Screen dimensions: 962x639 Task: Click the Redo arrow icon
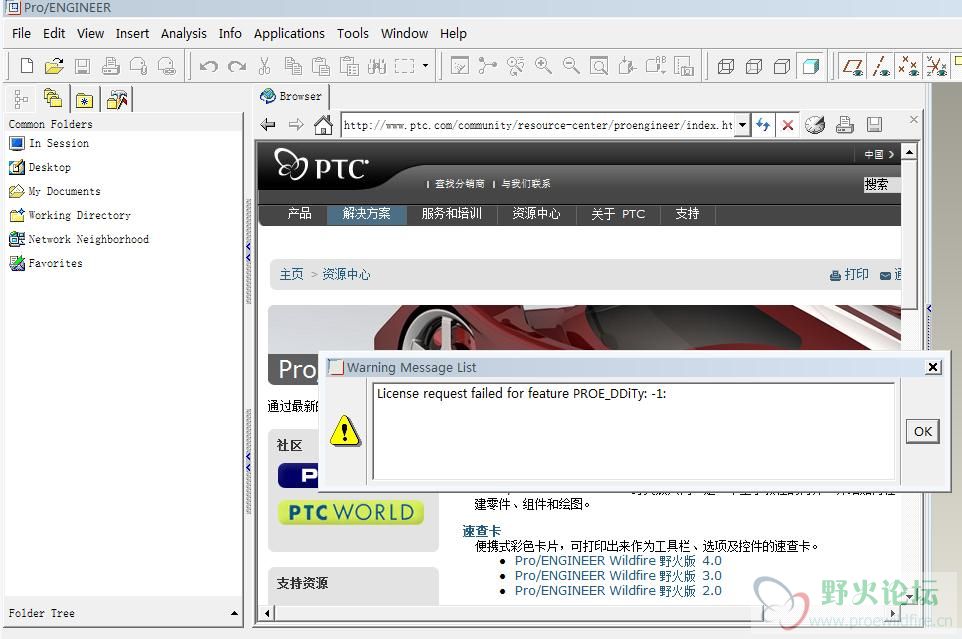237,66
